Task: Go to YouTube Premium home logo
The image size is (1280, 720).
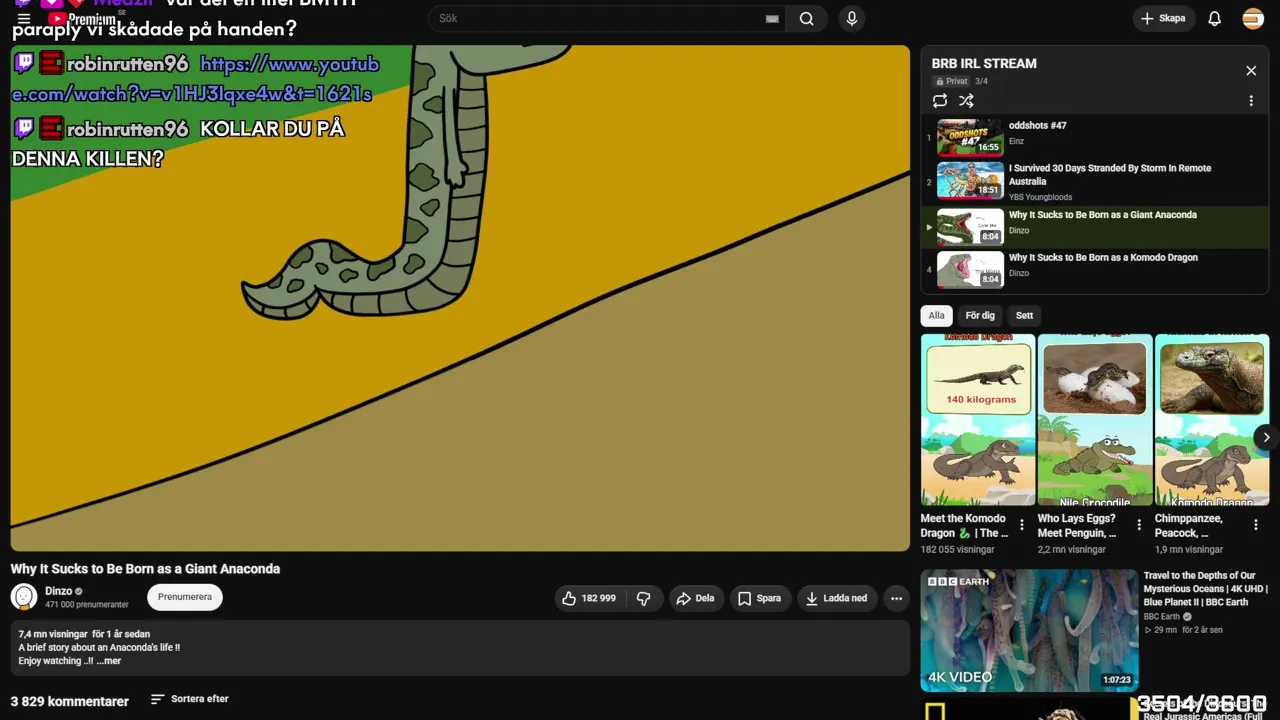Action: click(82, 18)
